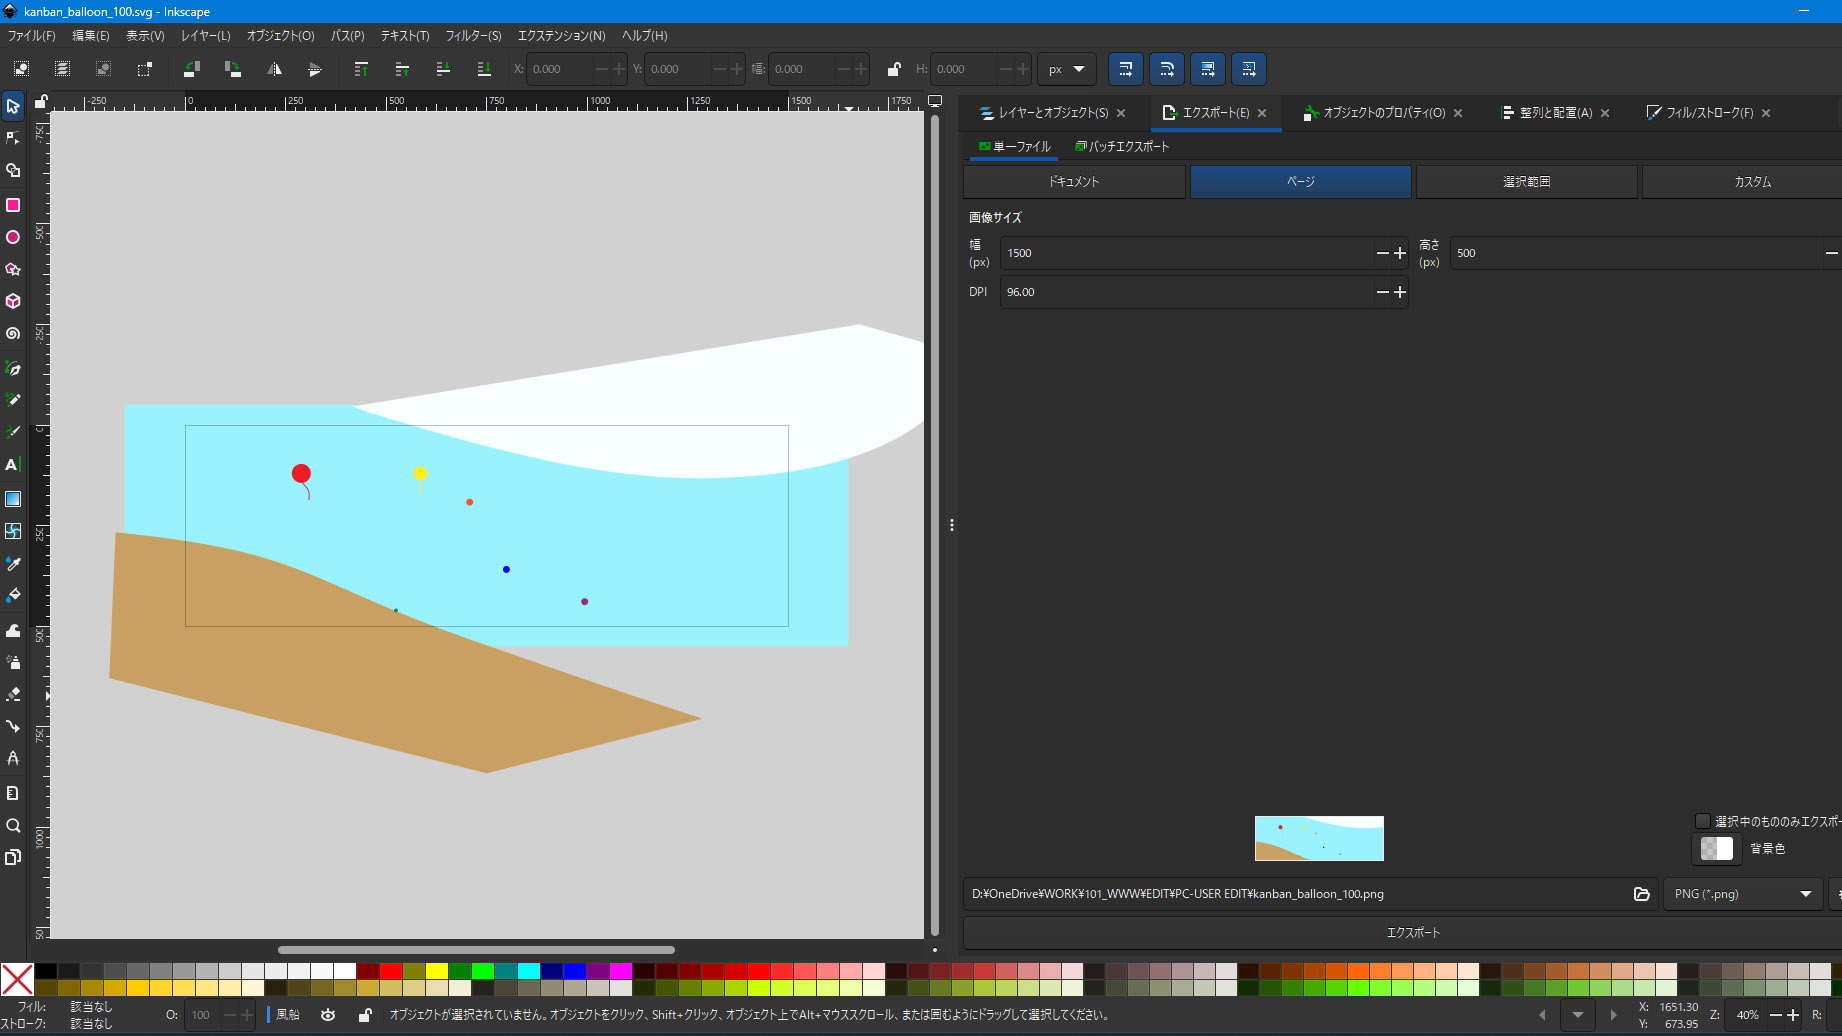Select the Ellipse tool

(13, 238)
